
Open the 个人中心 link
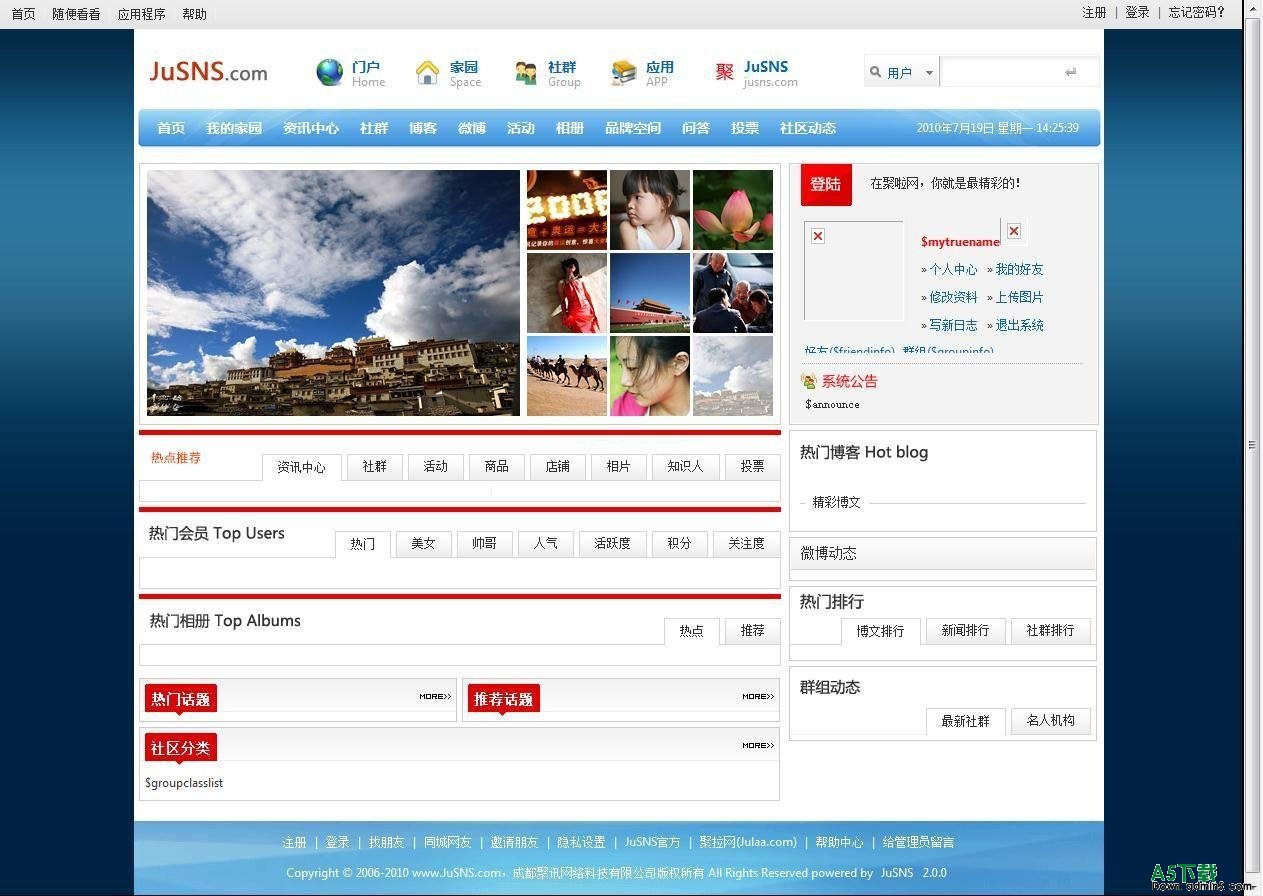click(952, 269)
